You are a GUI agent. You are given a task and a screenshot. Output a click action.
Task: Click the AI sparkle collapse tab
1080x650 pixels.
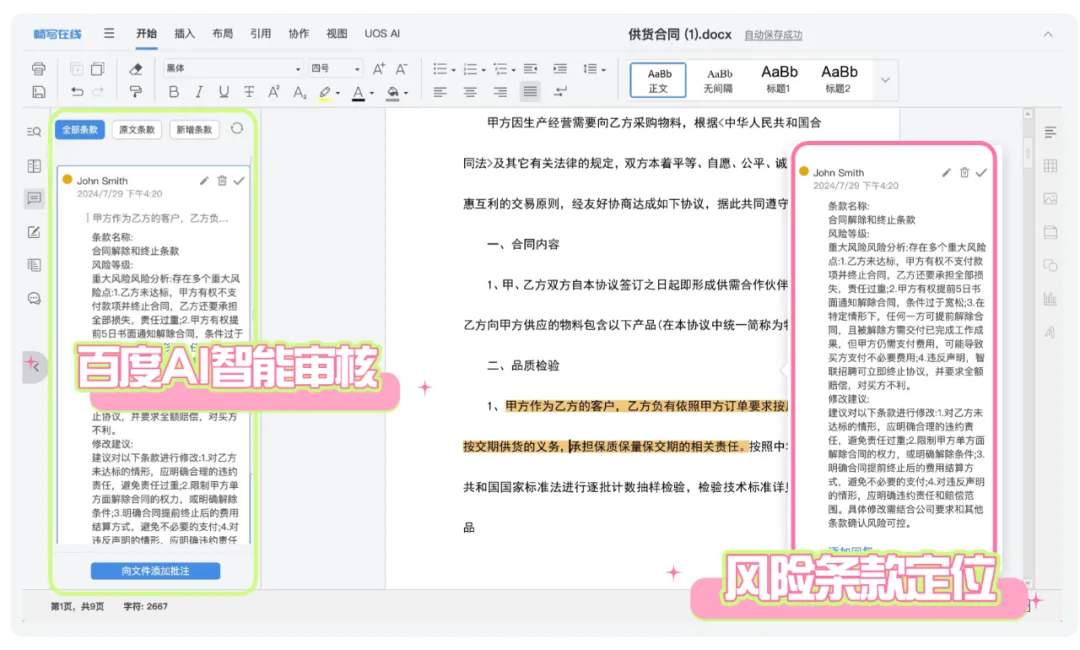pyautogui.click(x=33, y=365)
